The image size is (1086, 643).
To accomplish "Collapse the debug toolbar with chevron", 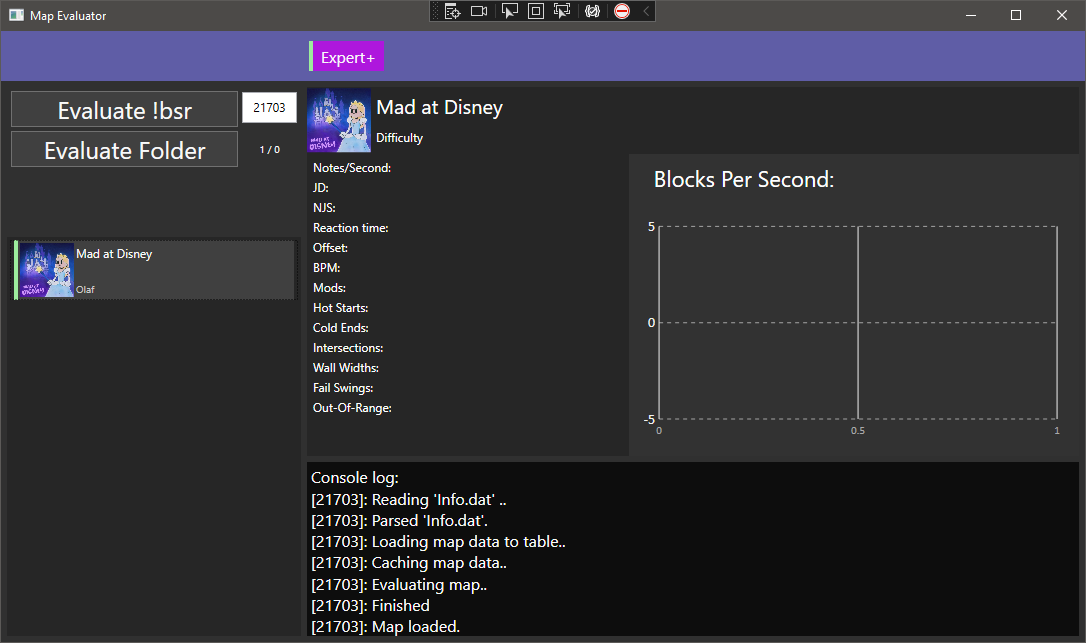I will tap(646, 11).
